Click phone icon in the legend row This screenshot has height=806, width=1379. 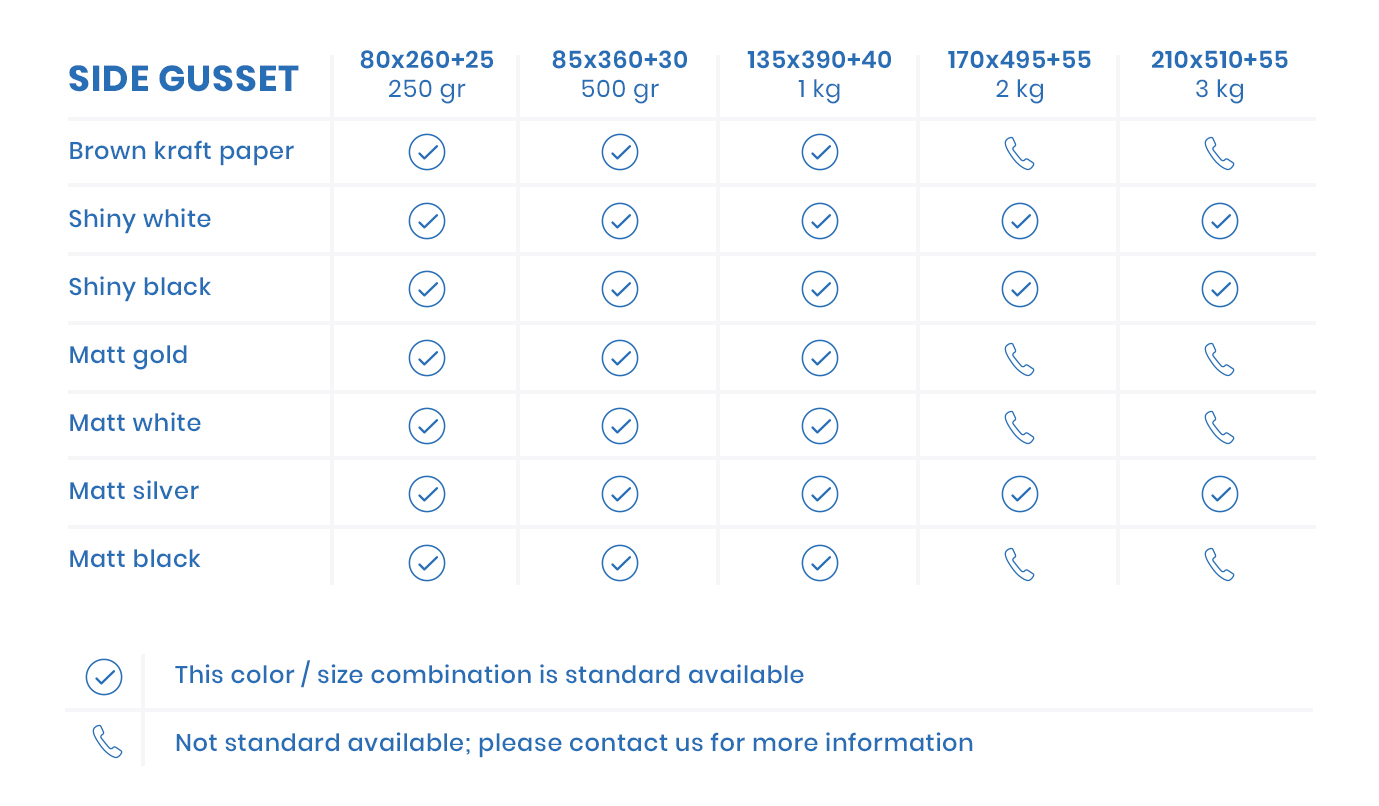107,741
